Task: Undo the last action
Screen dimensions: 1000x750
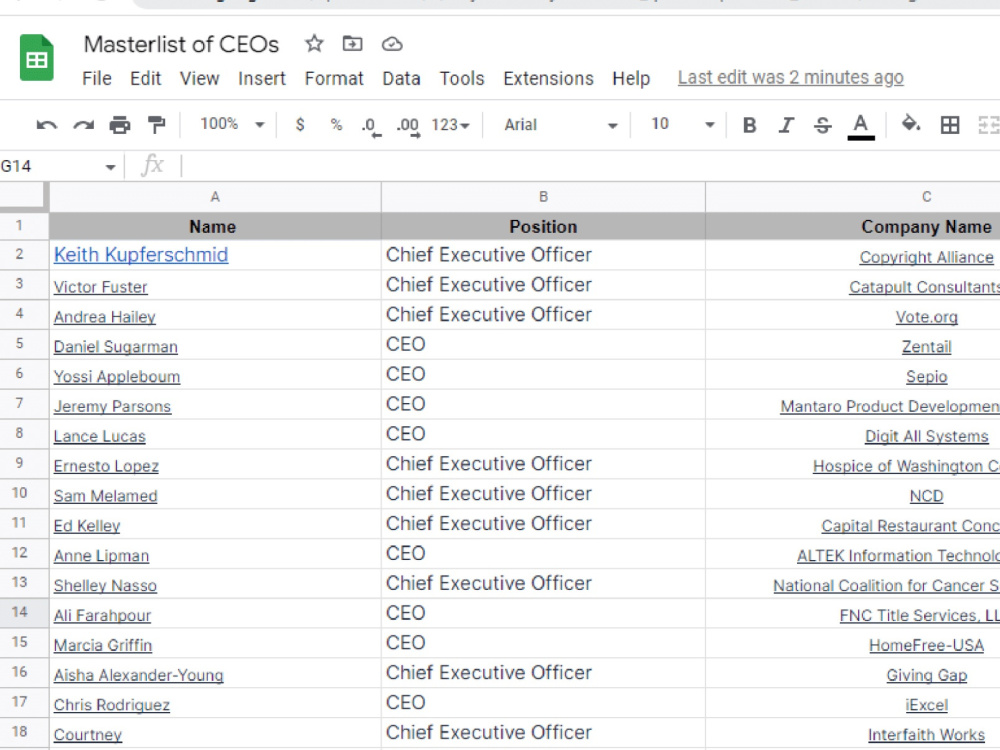Action: click(x=47, y=125)
